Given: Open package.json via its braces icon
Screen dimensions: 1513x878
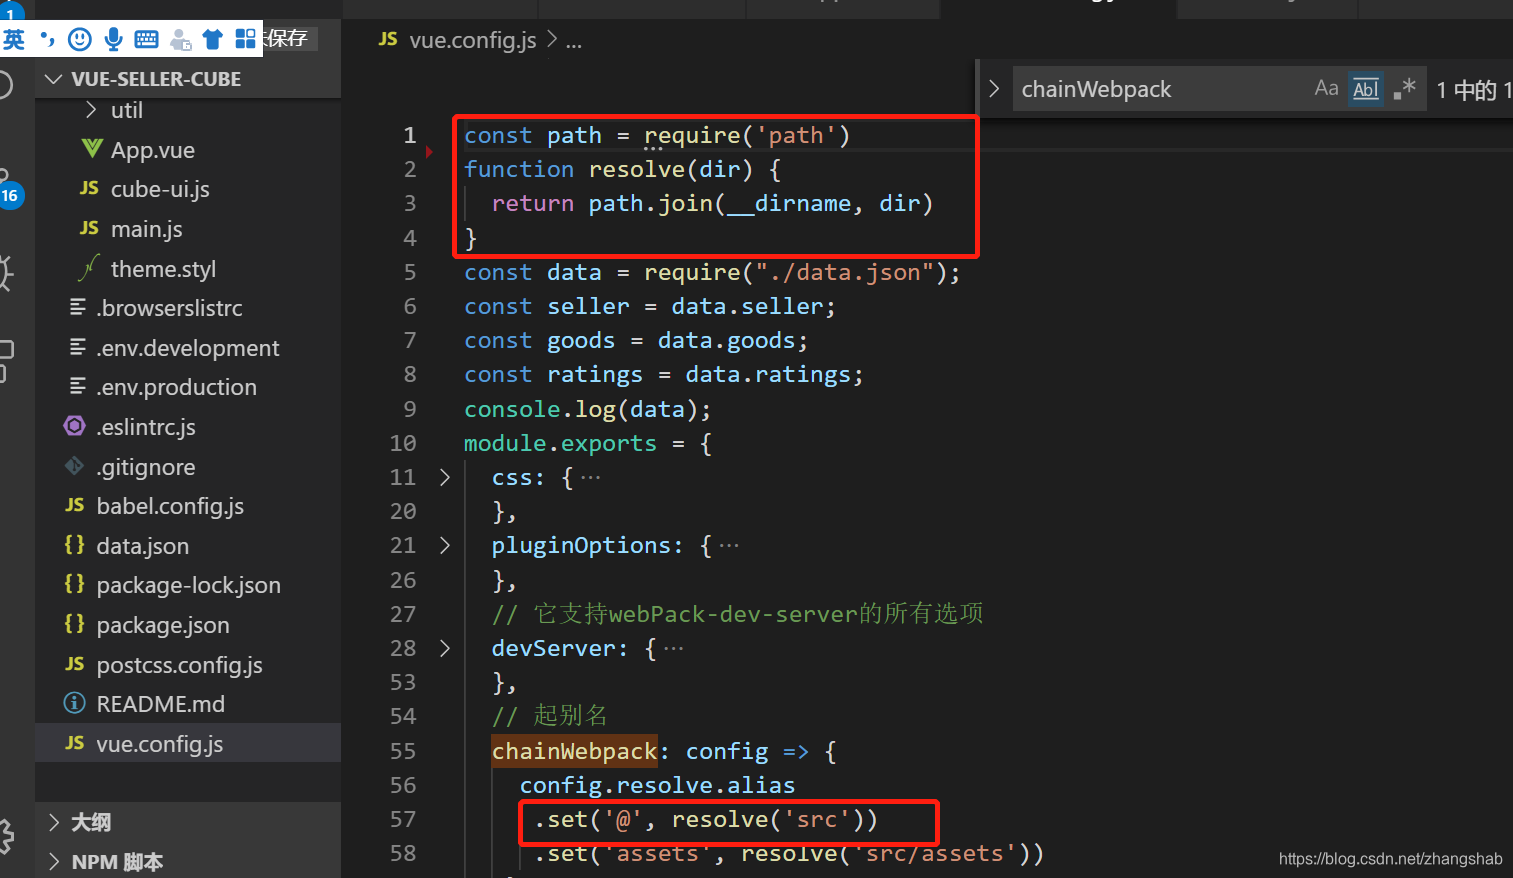Looking at the screenshot, I should coord(75,624).
